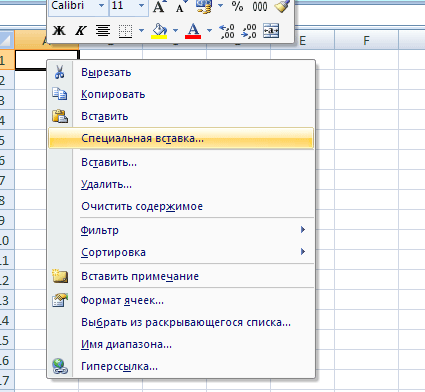
Task: Click the font color A icon
Action: 193,31
